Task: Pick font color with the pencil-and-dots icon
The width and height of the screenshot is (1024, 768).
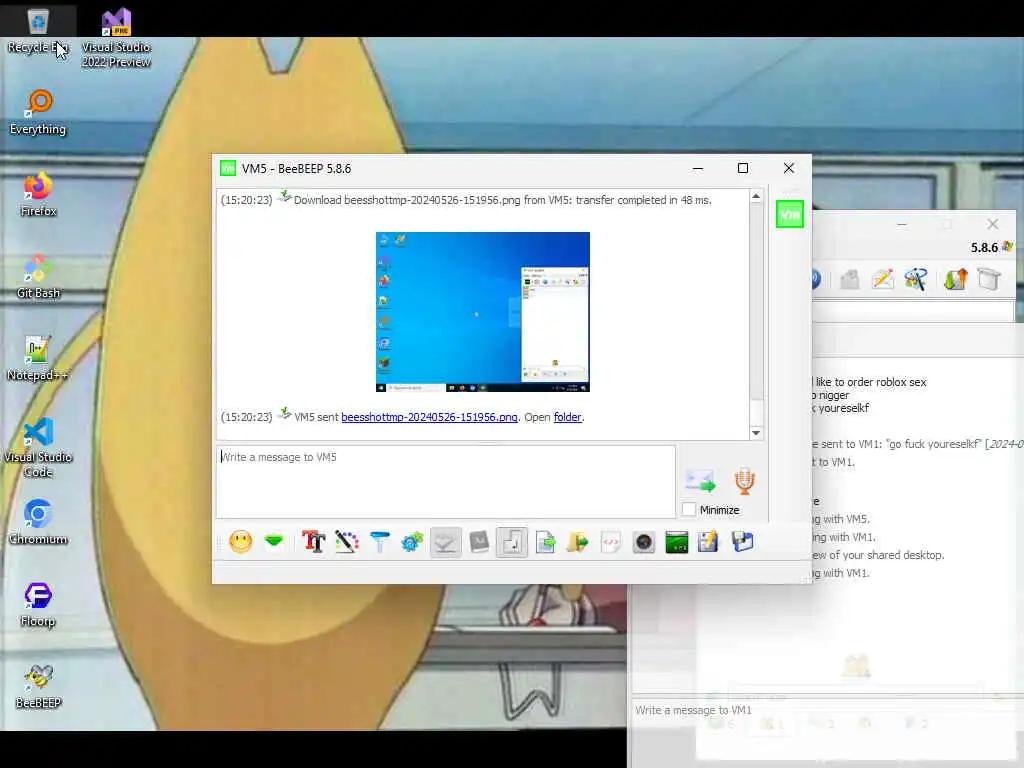Action: point(347,541)
